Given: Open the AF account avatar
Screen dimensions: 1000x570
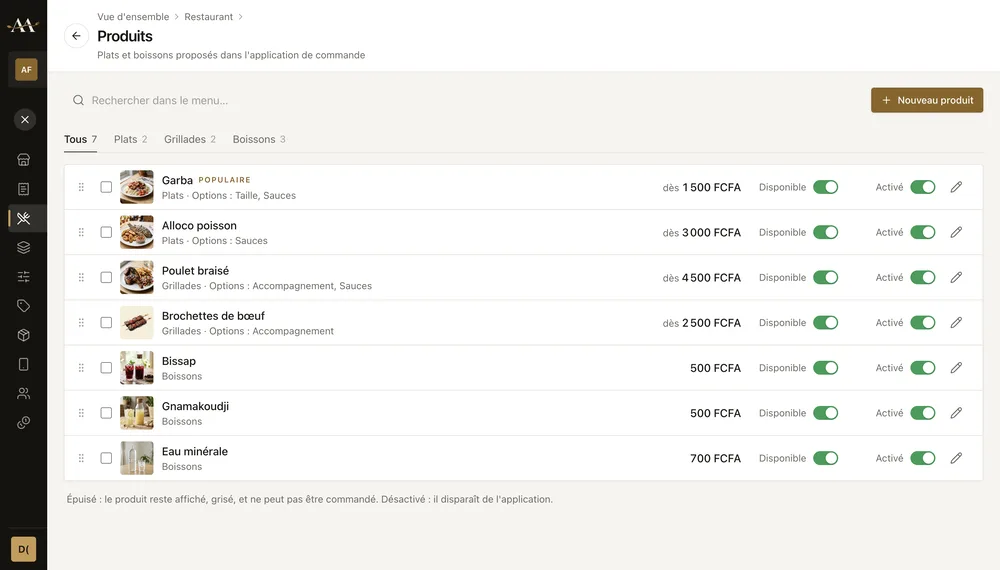Looking at the screenshot, I should point(26,69).
